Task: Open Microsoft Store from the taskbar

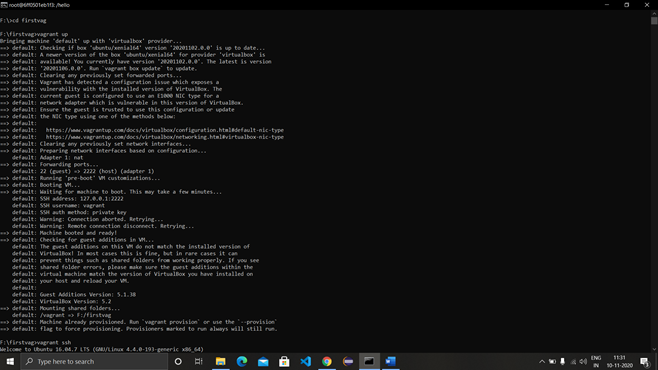Action: point(284,361)
